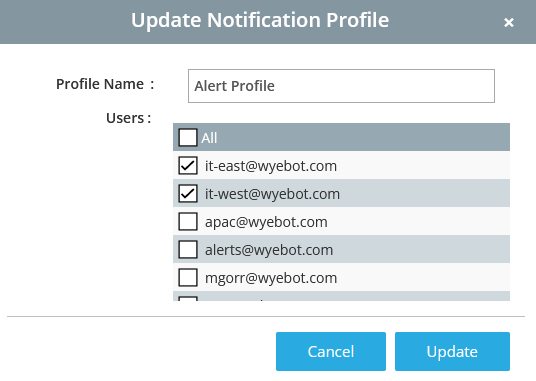This screenshot has width=536, height=381.
Task: Uncheck the it-east@wyebot.com checkbox
Action: tap(188, 165)
